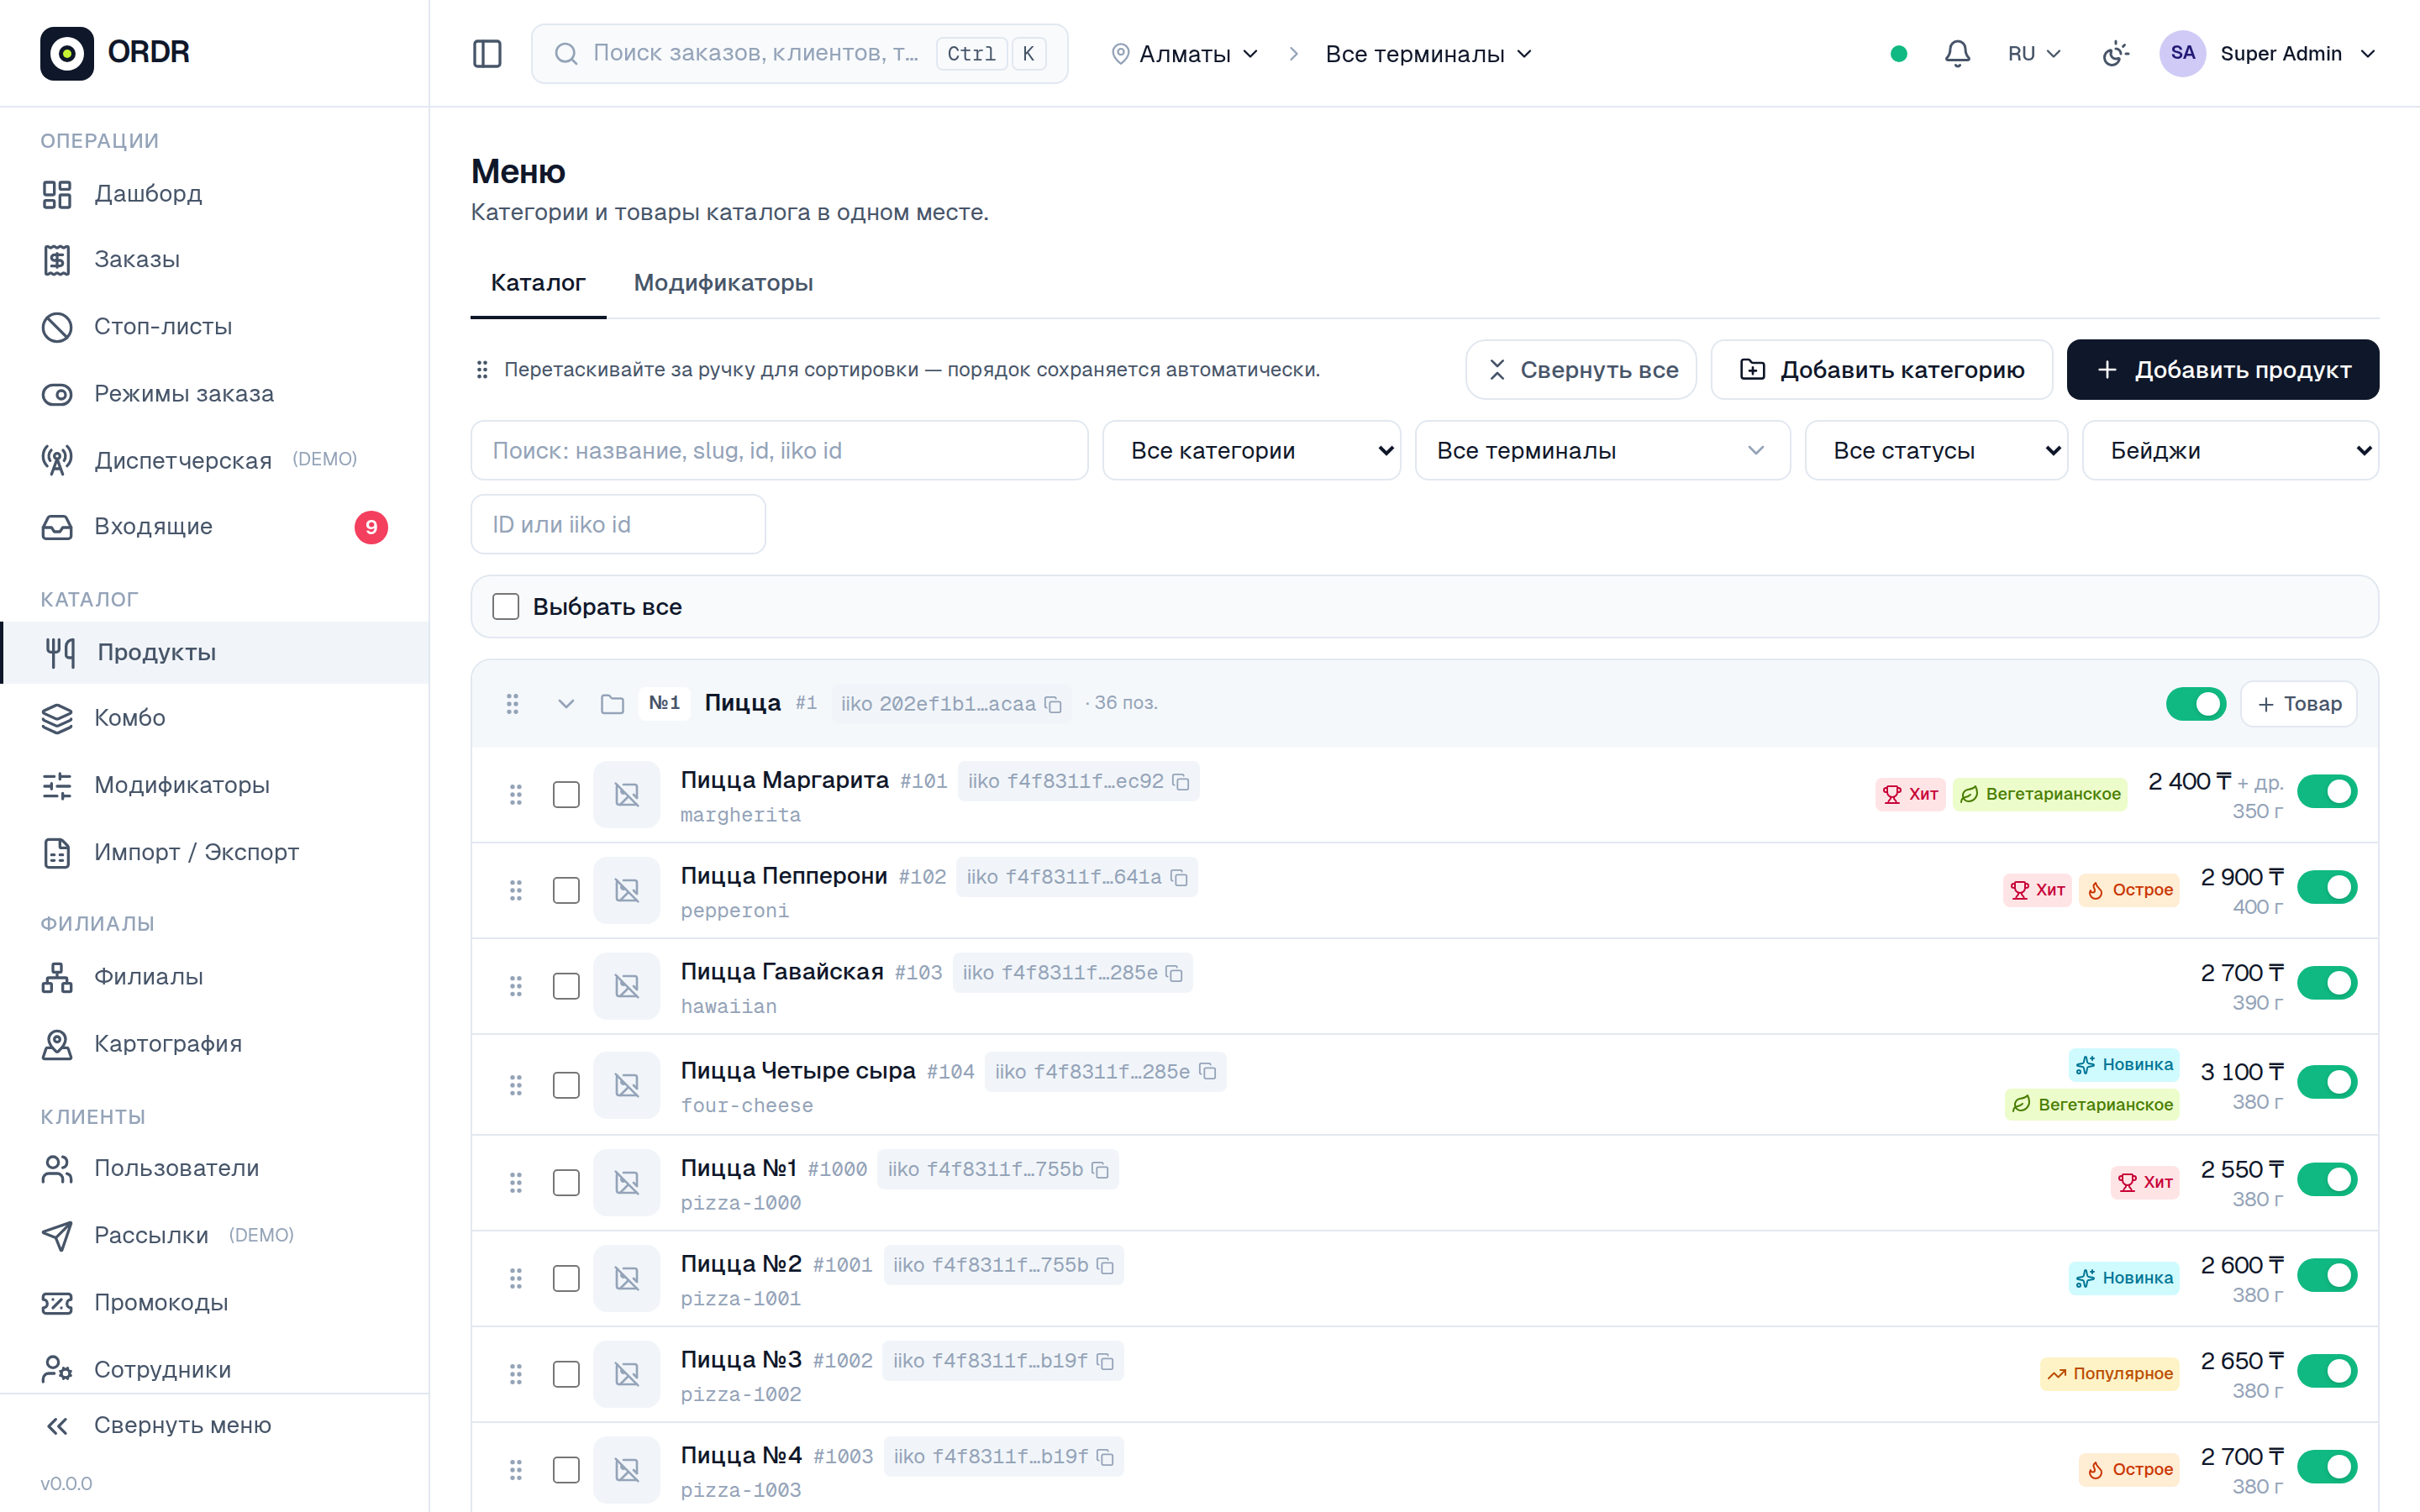Copy iiko id for Пицца Гавайская
The height and width of the screenshot is (1512, 2420).
pos(1175,973)
